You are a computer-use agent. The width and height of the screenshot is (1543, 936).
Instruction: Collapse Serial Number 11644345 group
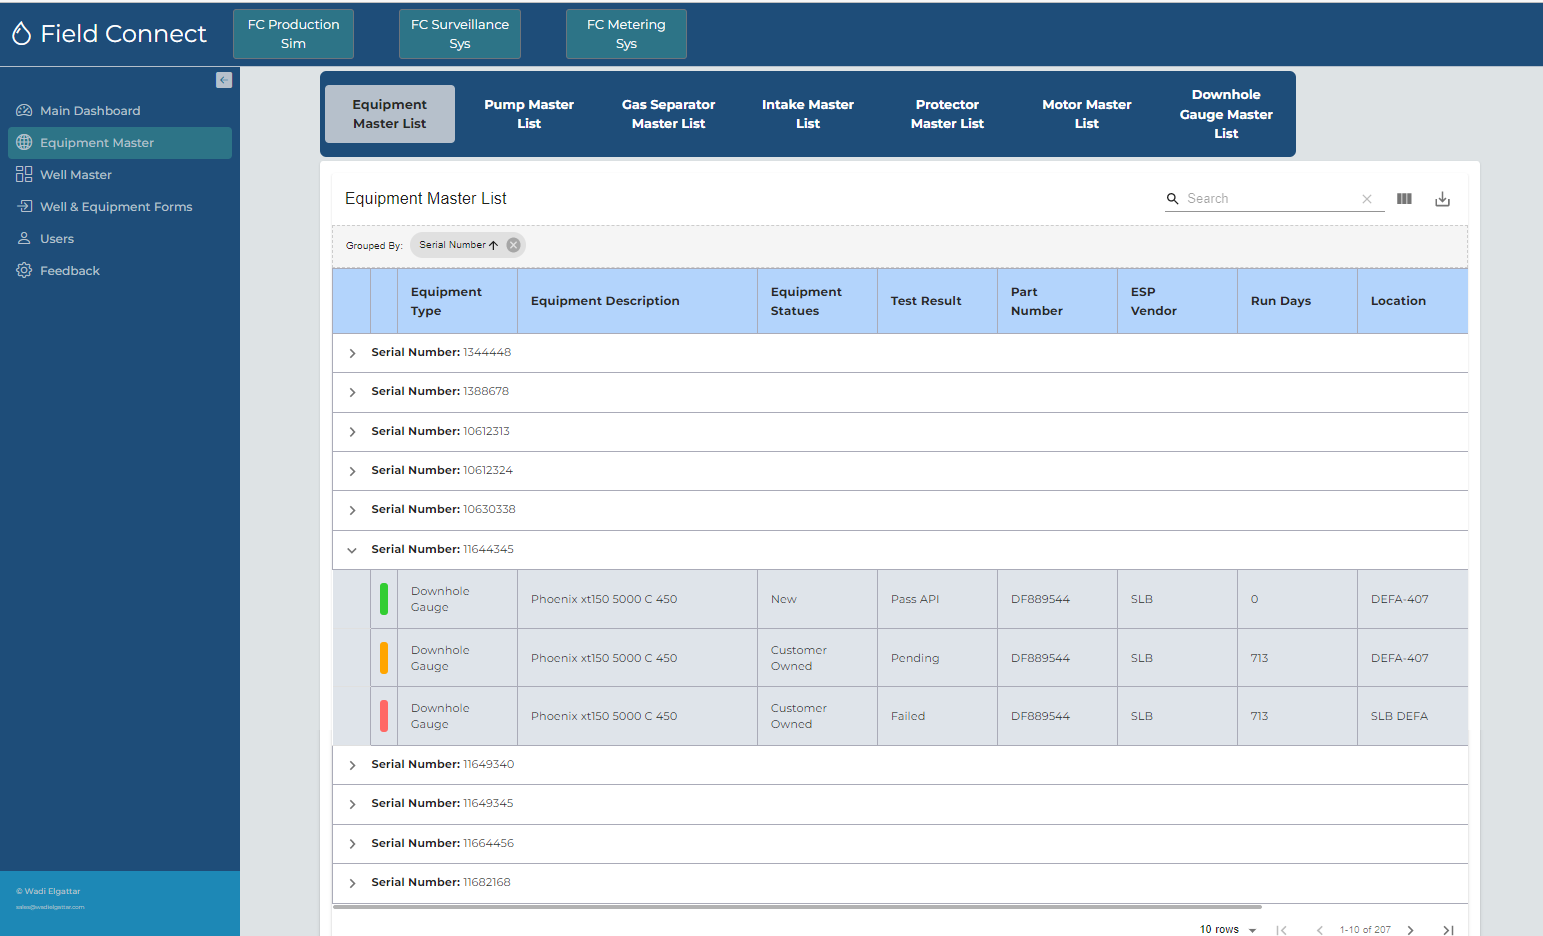(352, 550)
